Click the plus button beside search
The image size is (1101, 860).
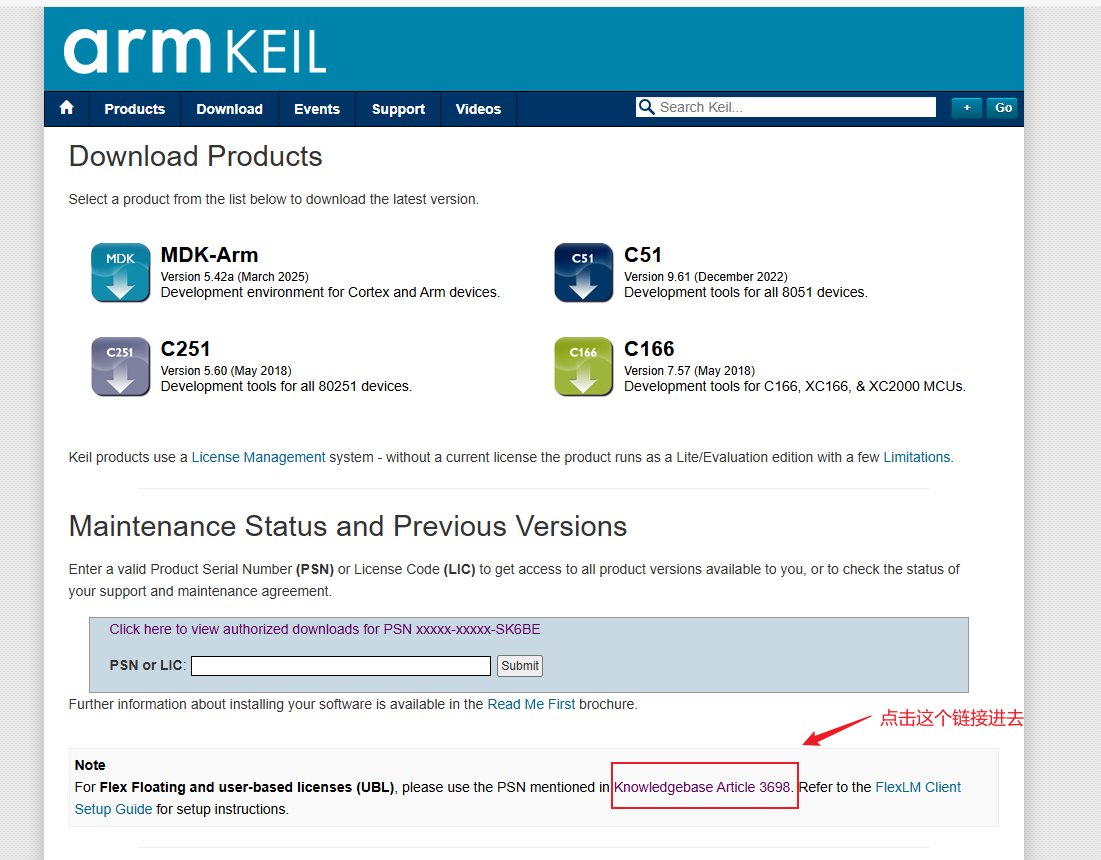click(x=967, y=107)
